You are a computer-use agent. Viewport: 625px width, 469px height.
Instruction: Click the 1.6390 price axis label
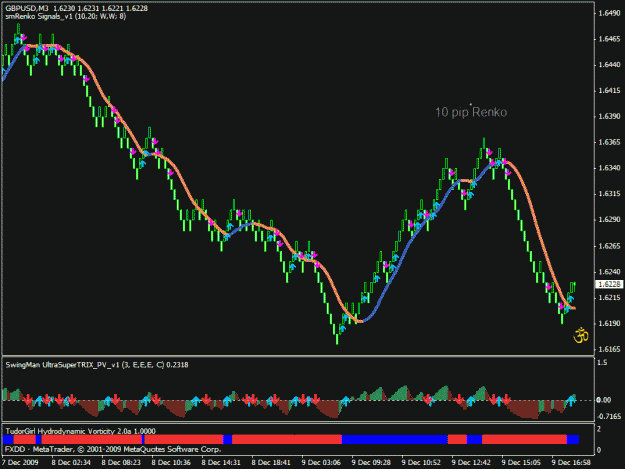coord(609,116)
